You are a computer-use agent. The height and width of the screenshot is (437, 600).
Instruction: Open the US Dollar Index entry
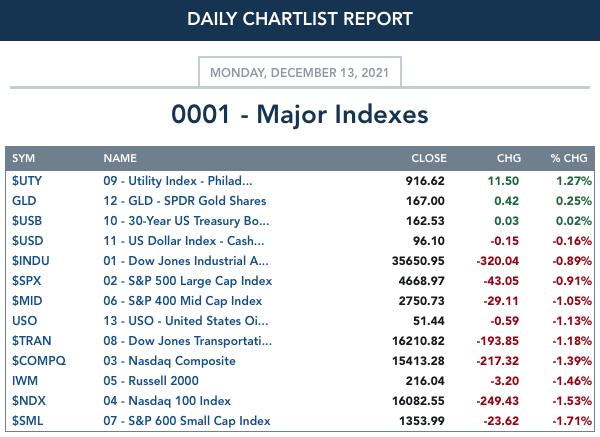pyautogui.click(x=184, y=241)
